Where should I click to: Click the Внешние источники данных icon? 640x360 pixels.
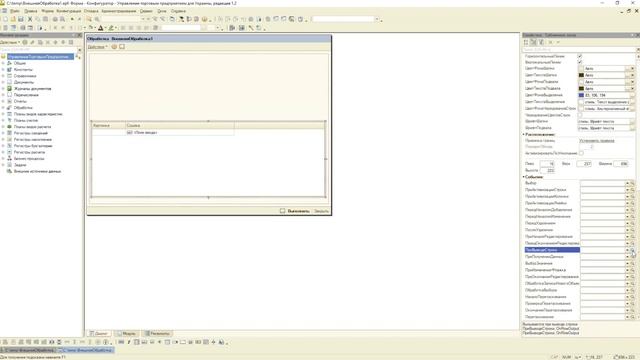tap(9, 171)
